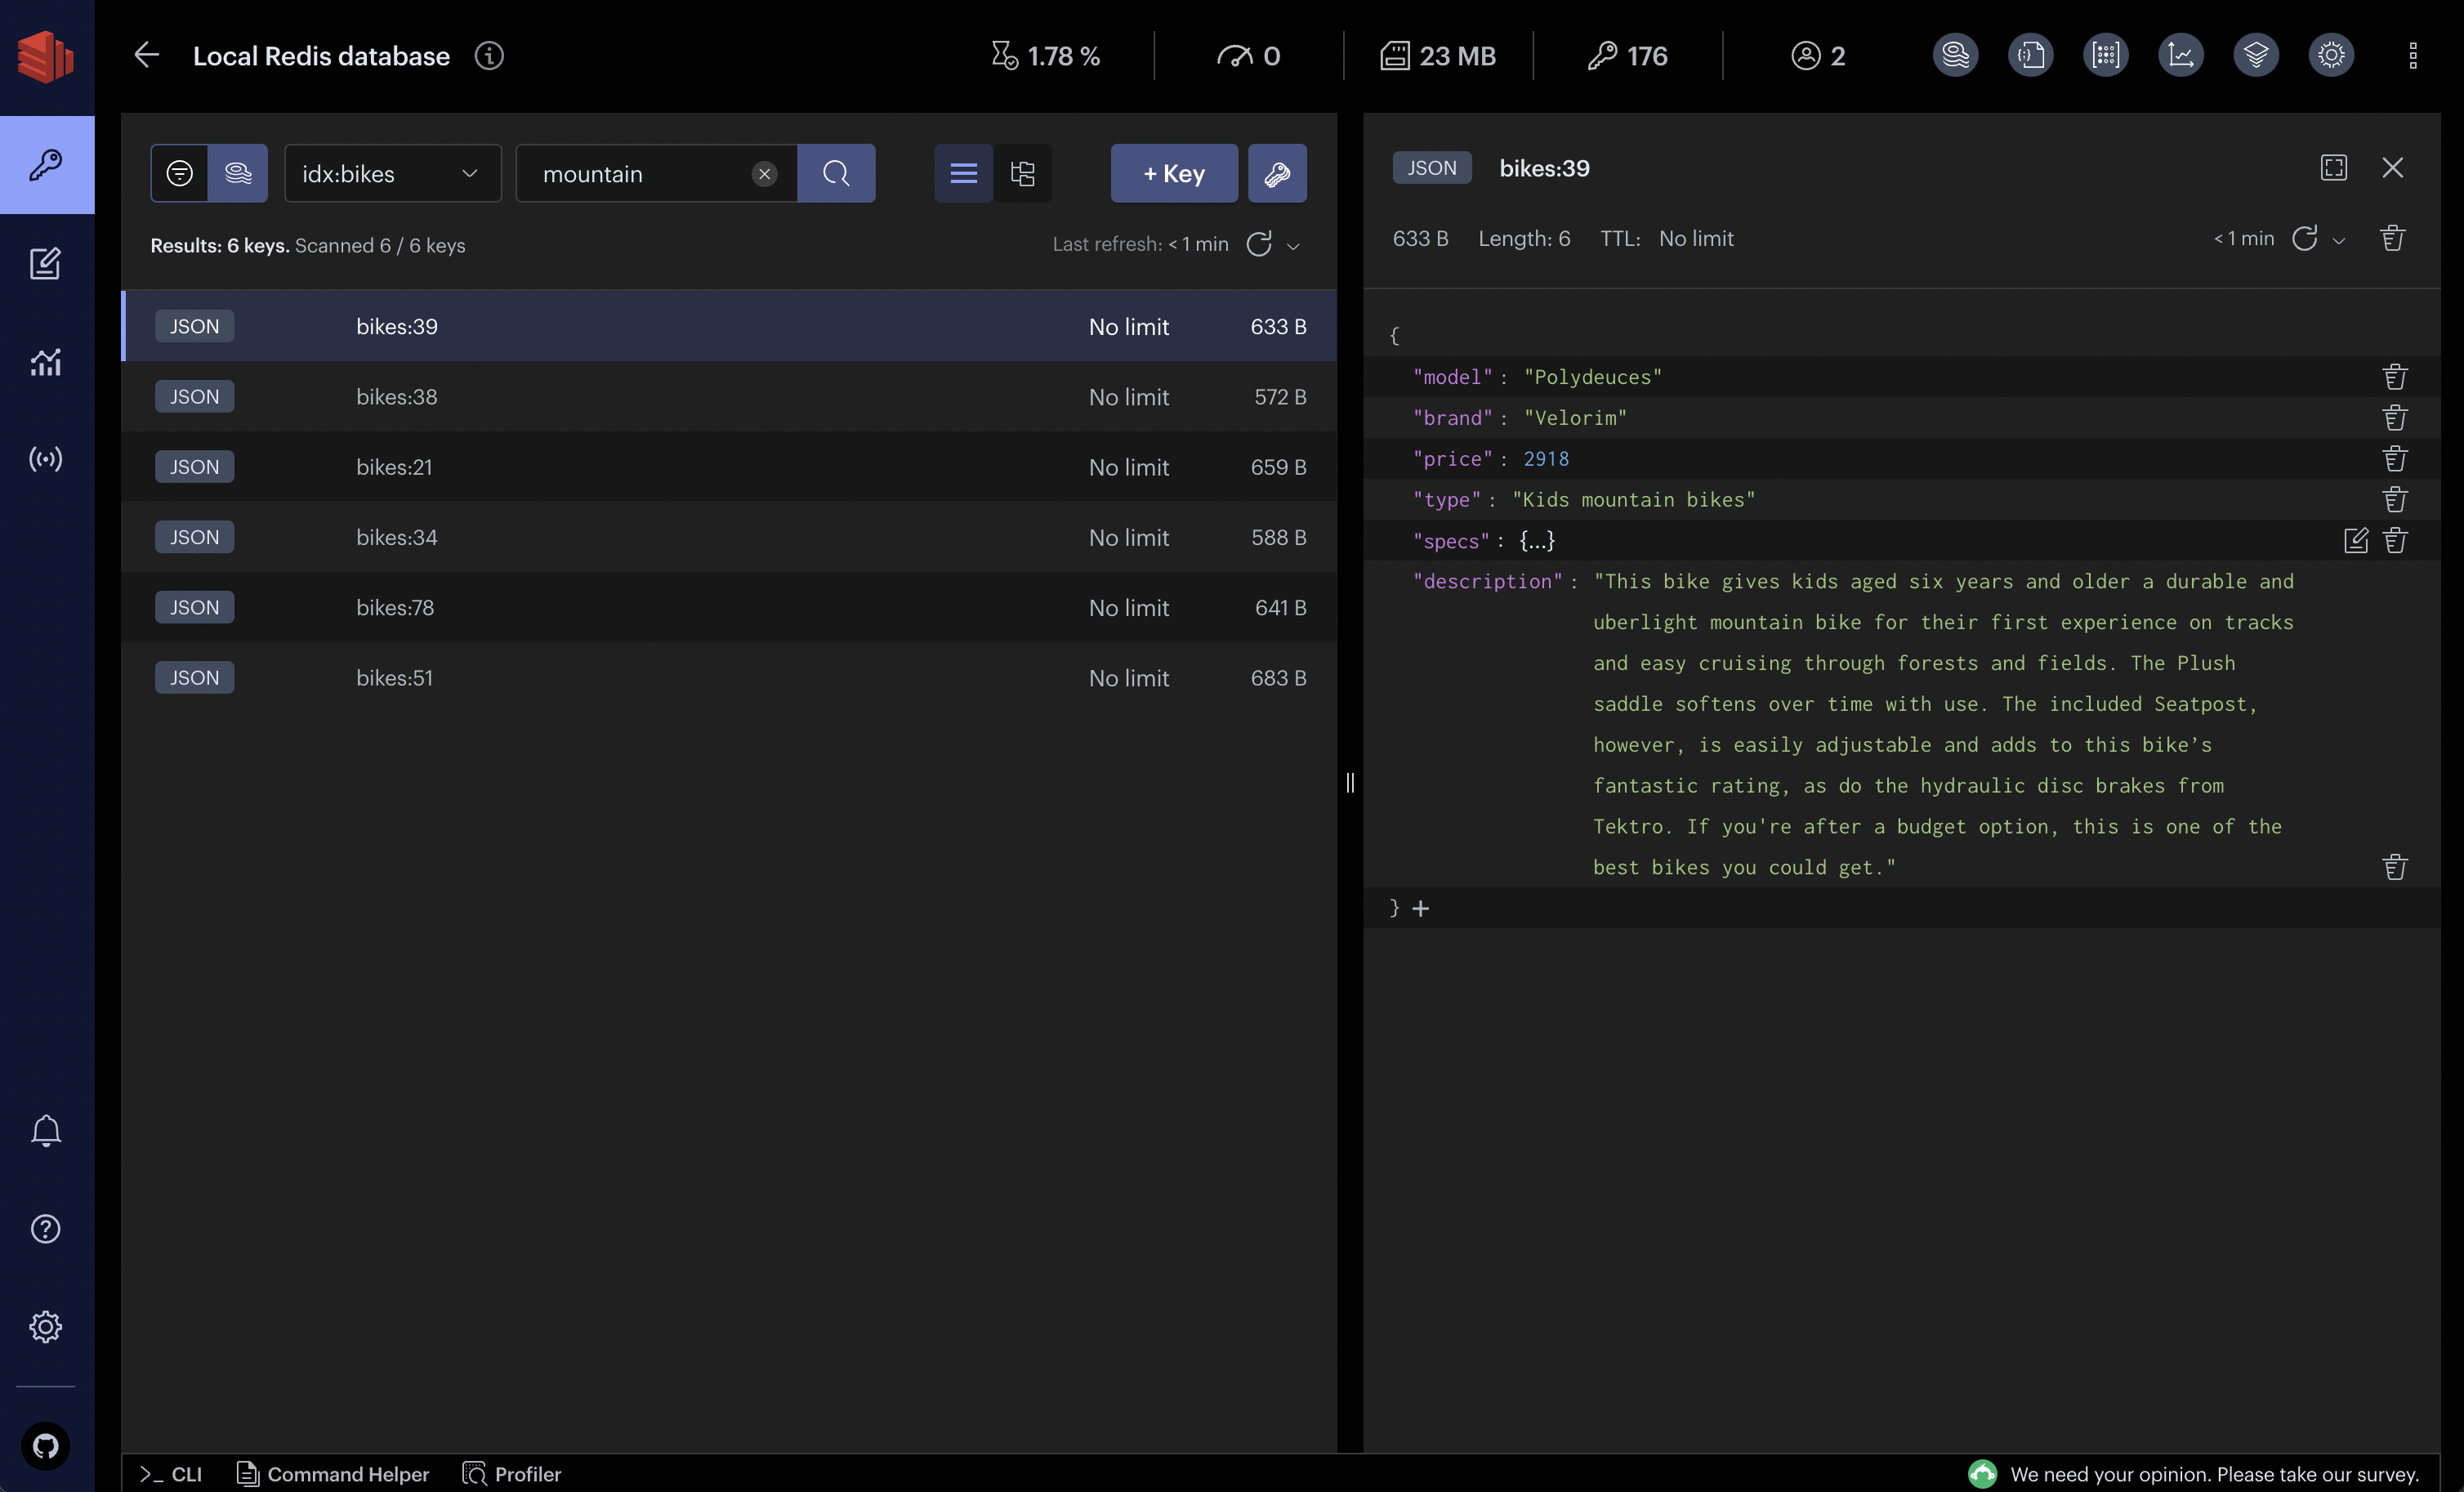Switch to search mode with the index toggle
This screenshot has height=1492, width=2464.
point(238,173)
